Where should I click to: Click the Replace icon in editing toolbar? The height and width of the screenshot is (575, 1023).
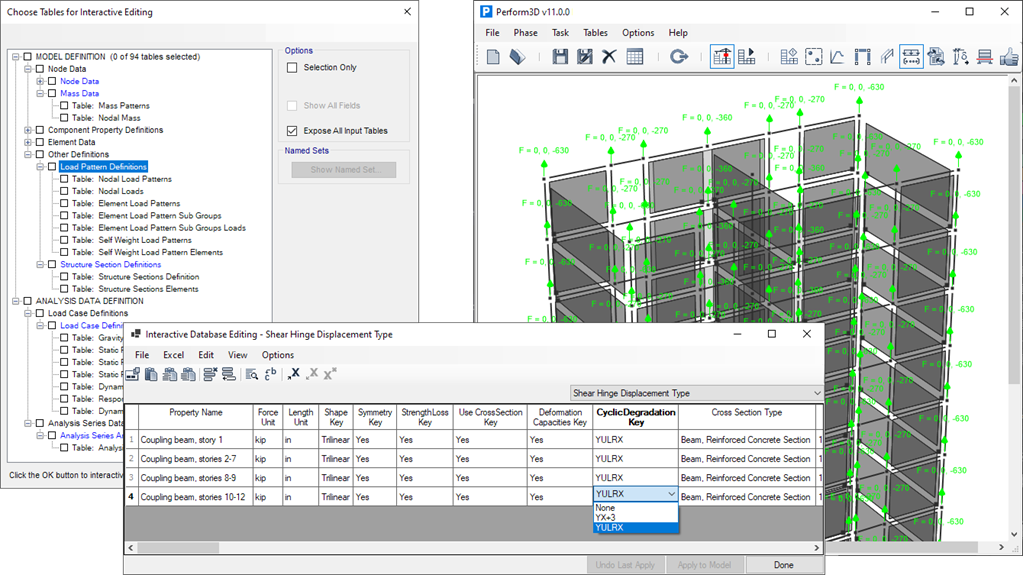[270, 374]
